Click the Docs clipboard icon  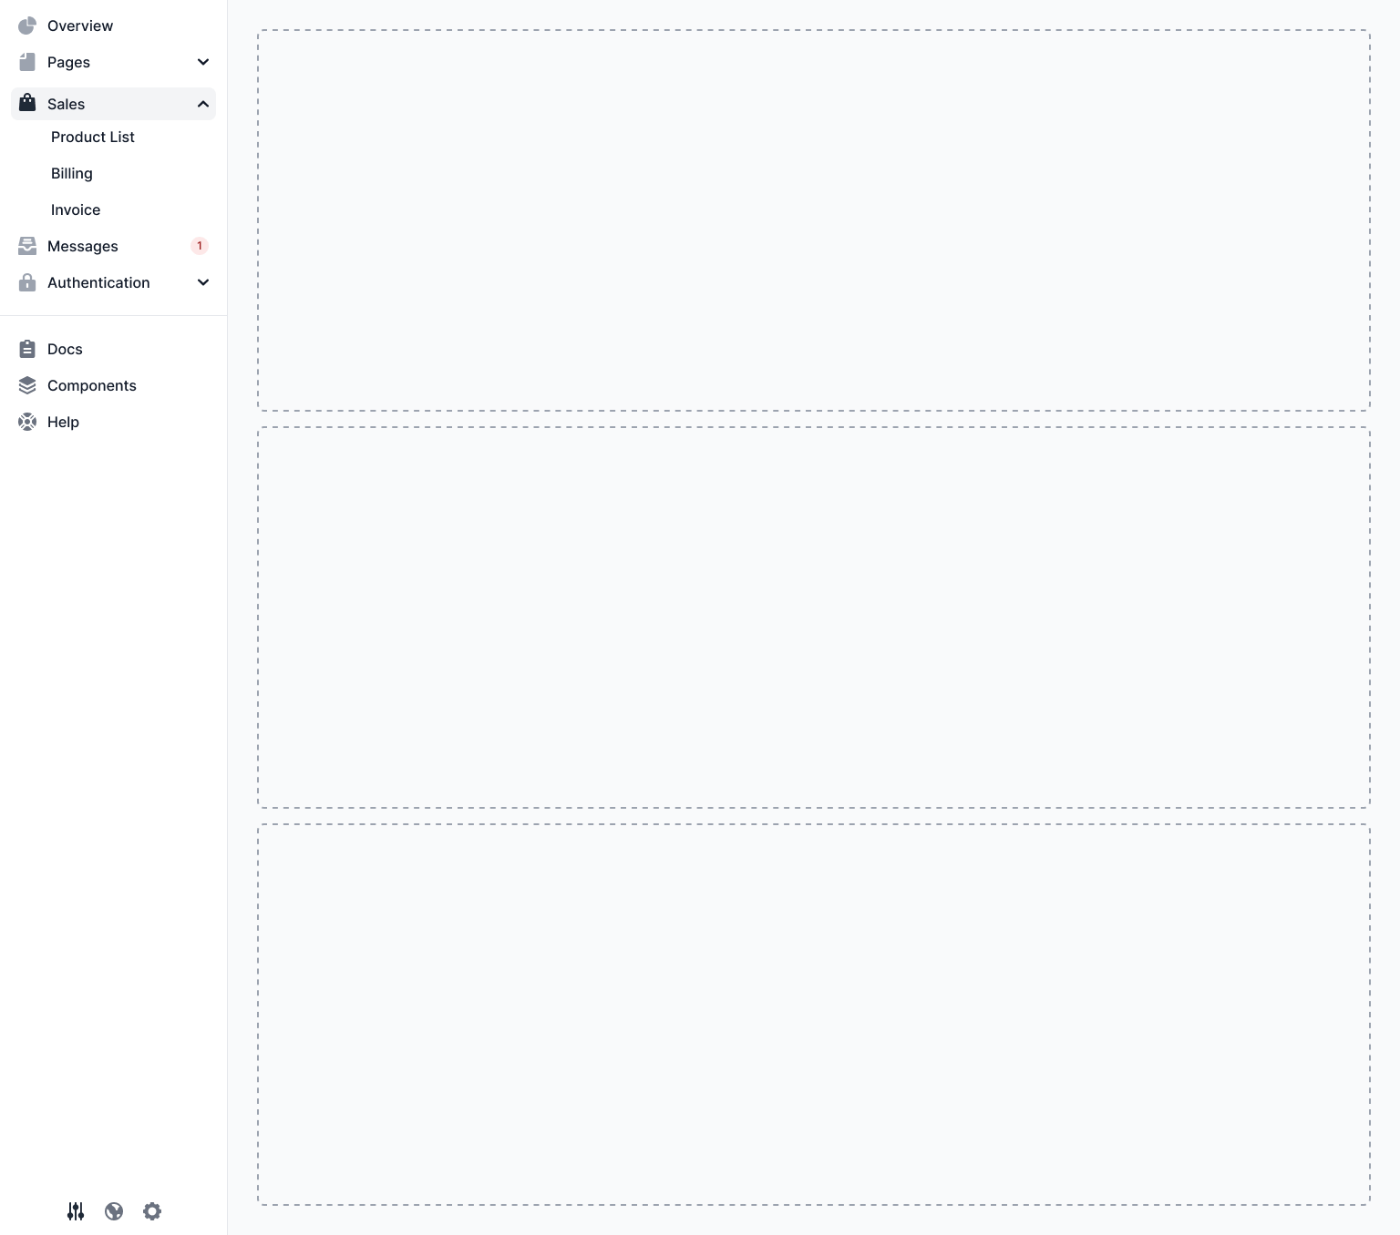click(x=27, y=349)
